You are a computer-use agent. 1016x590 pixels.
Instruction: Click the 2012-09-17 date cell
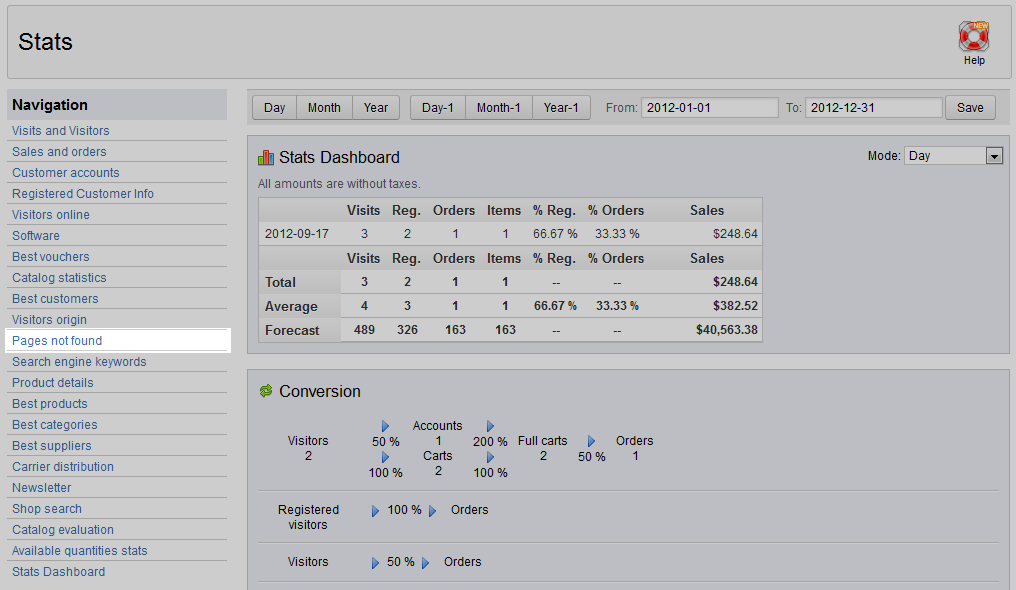(x=297, y=234)
